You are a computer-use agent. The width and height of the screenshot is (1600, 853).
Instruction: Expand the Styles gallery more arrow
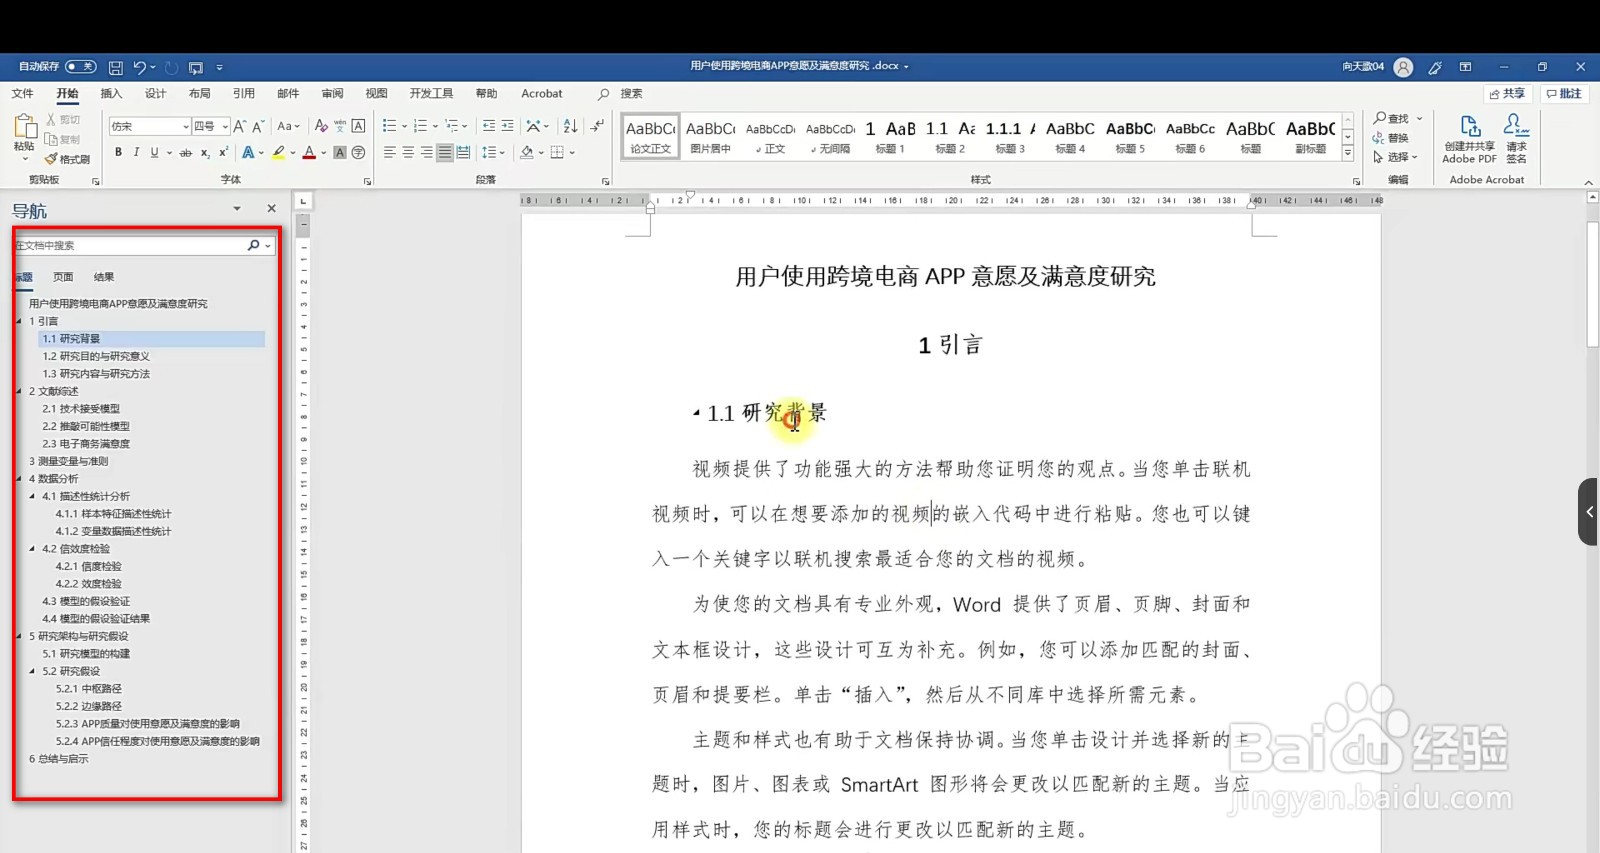click(x=1348, y=153)
